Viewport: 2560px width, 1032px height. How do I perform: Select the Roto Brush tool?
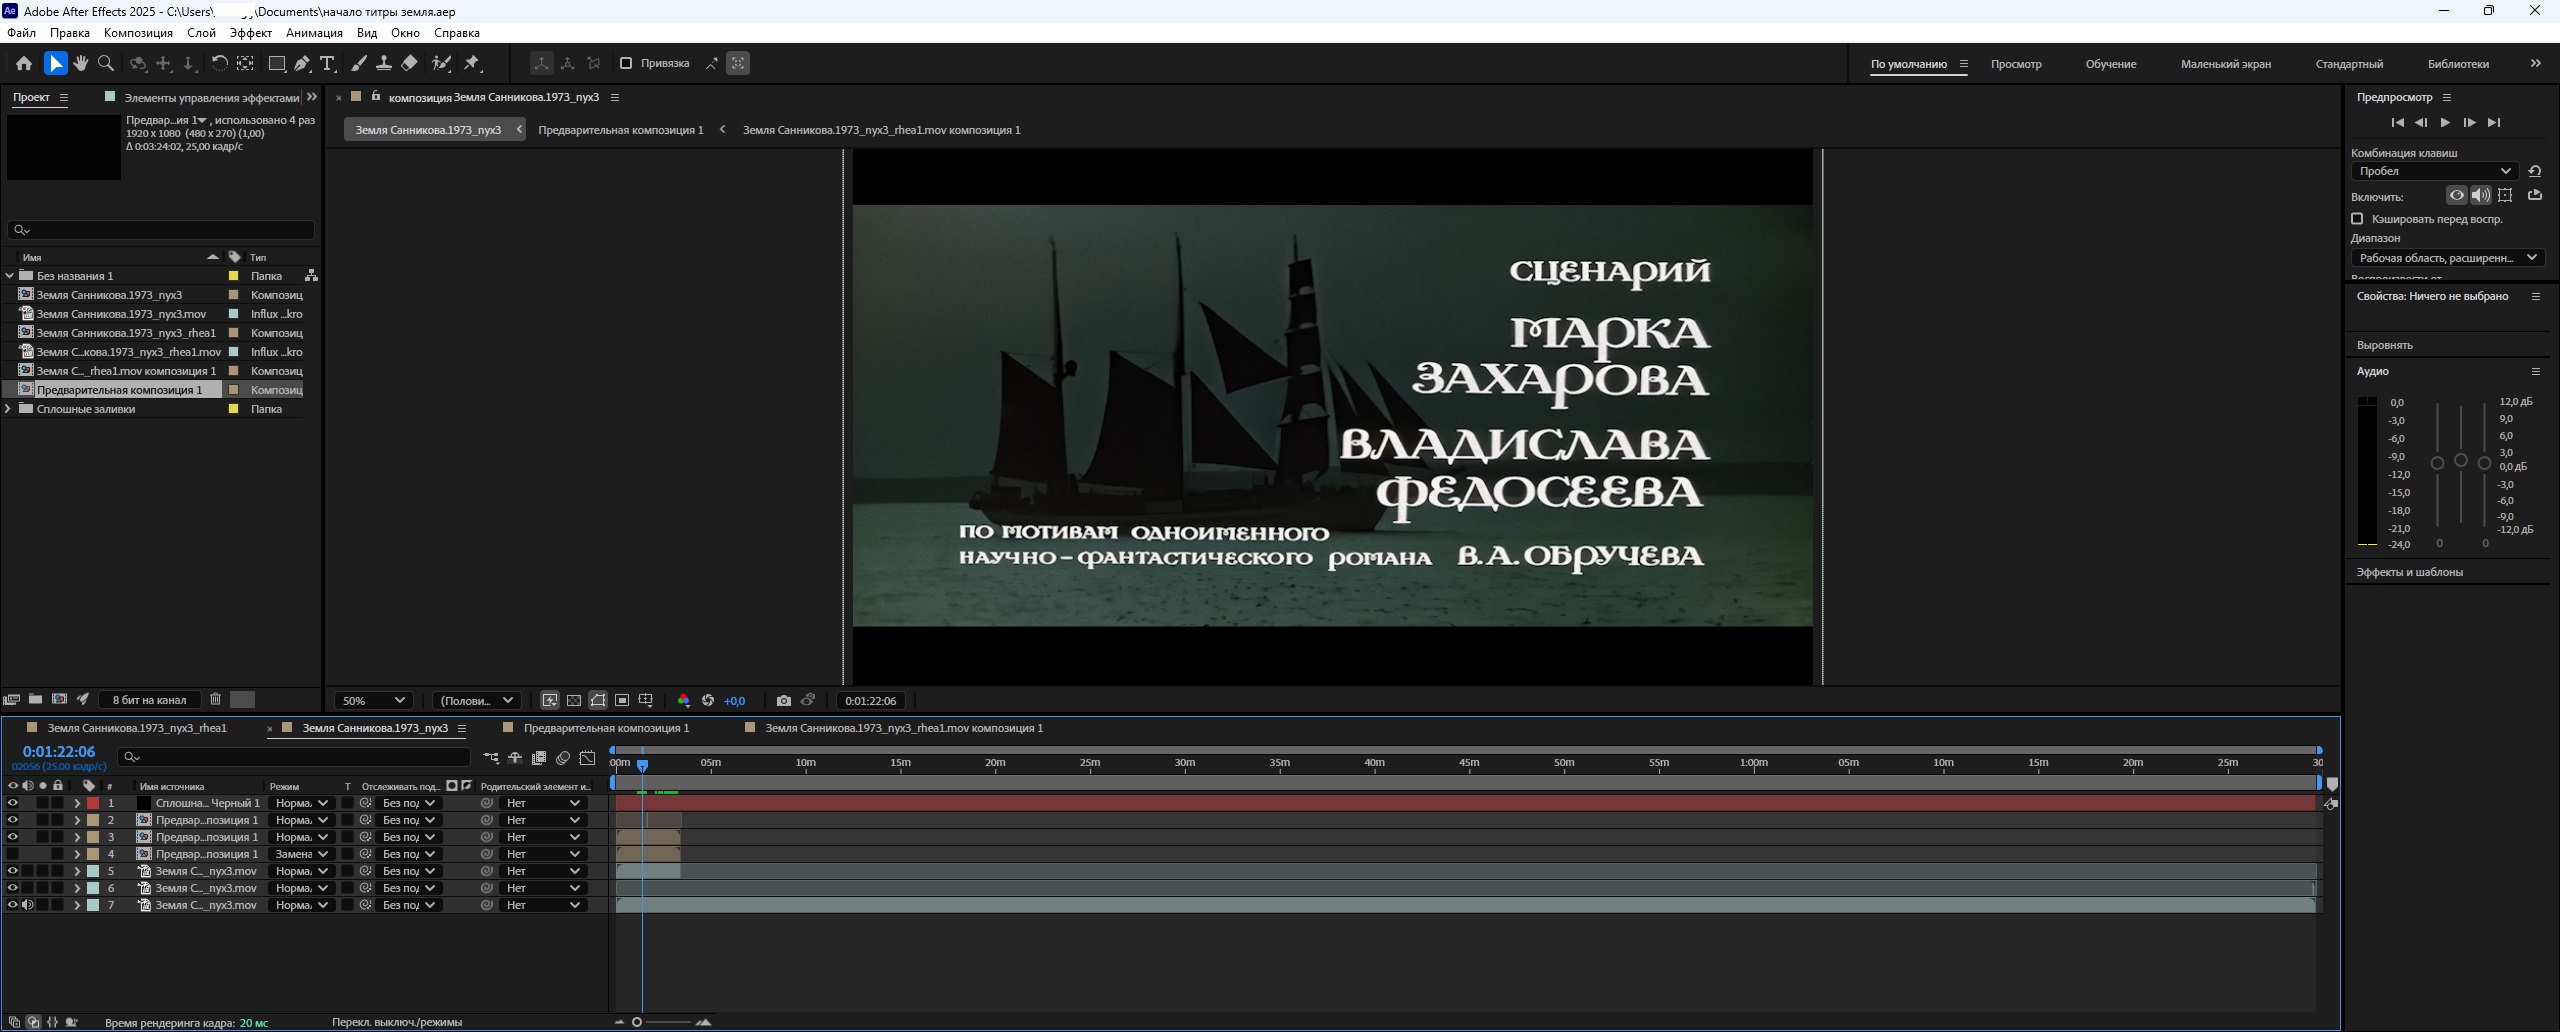click(x=441, y=63)
